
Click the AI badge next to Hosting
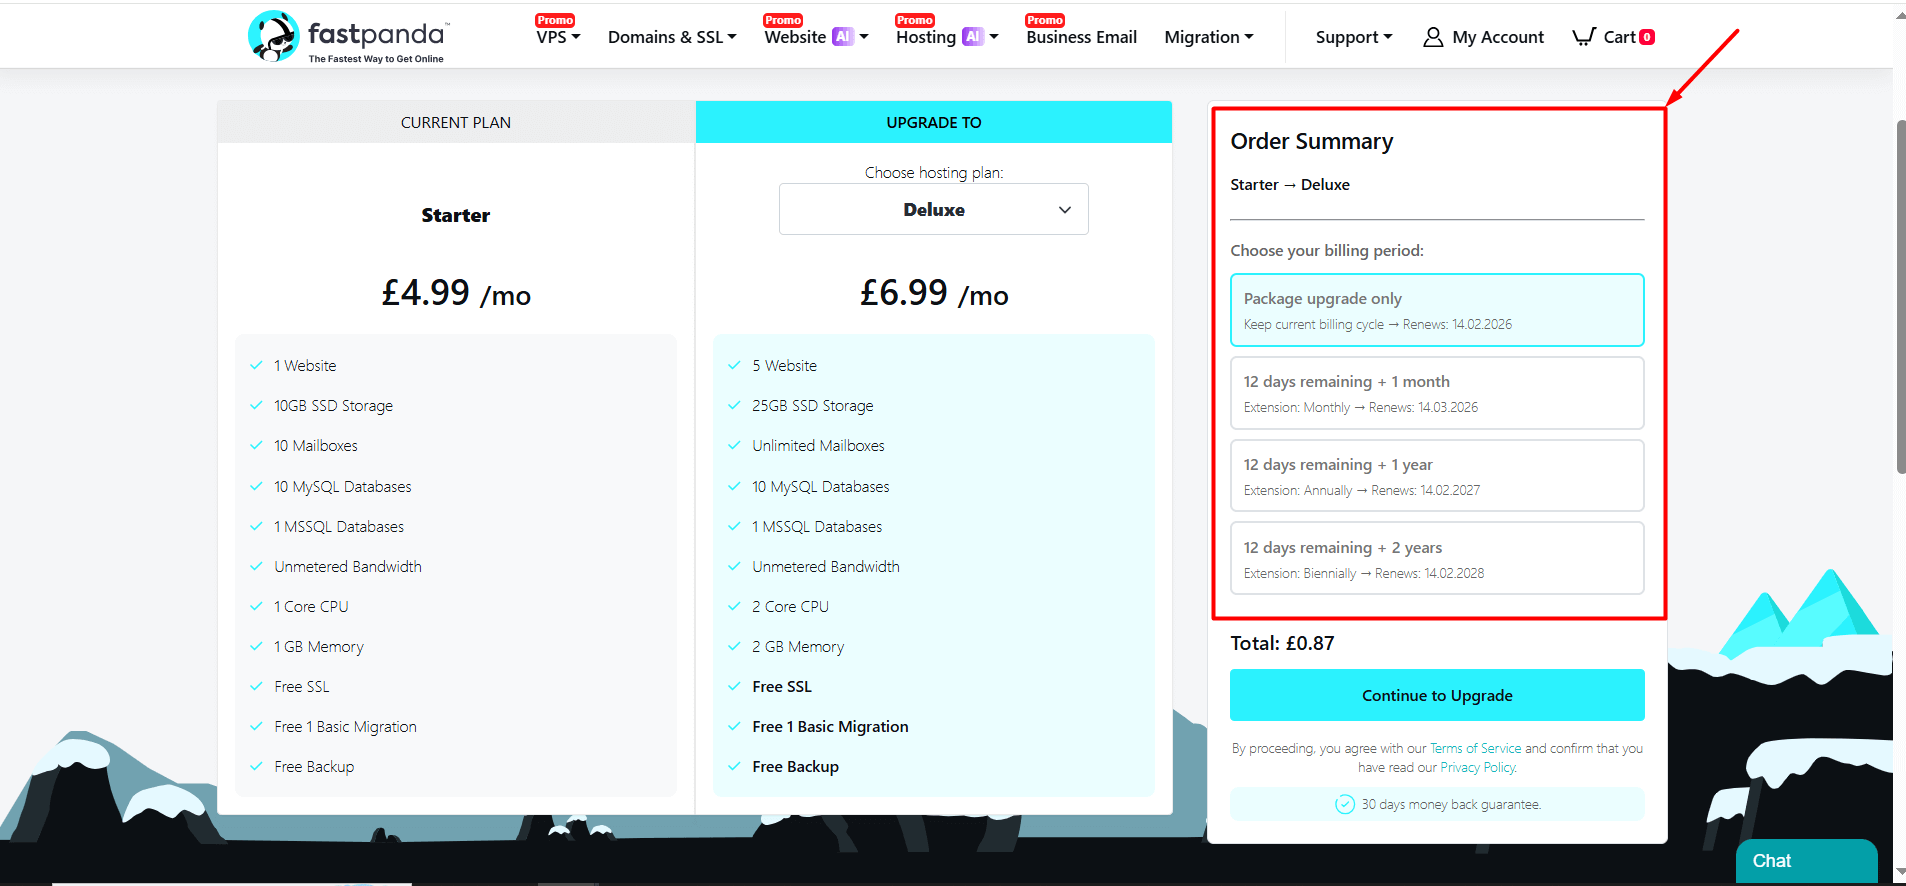pos(972,37)
